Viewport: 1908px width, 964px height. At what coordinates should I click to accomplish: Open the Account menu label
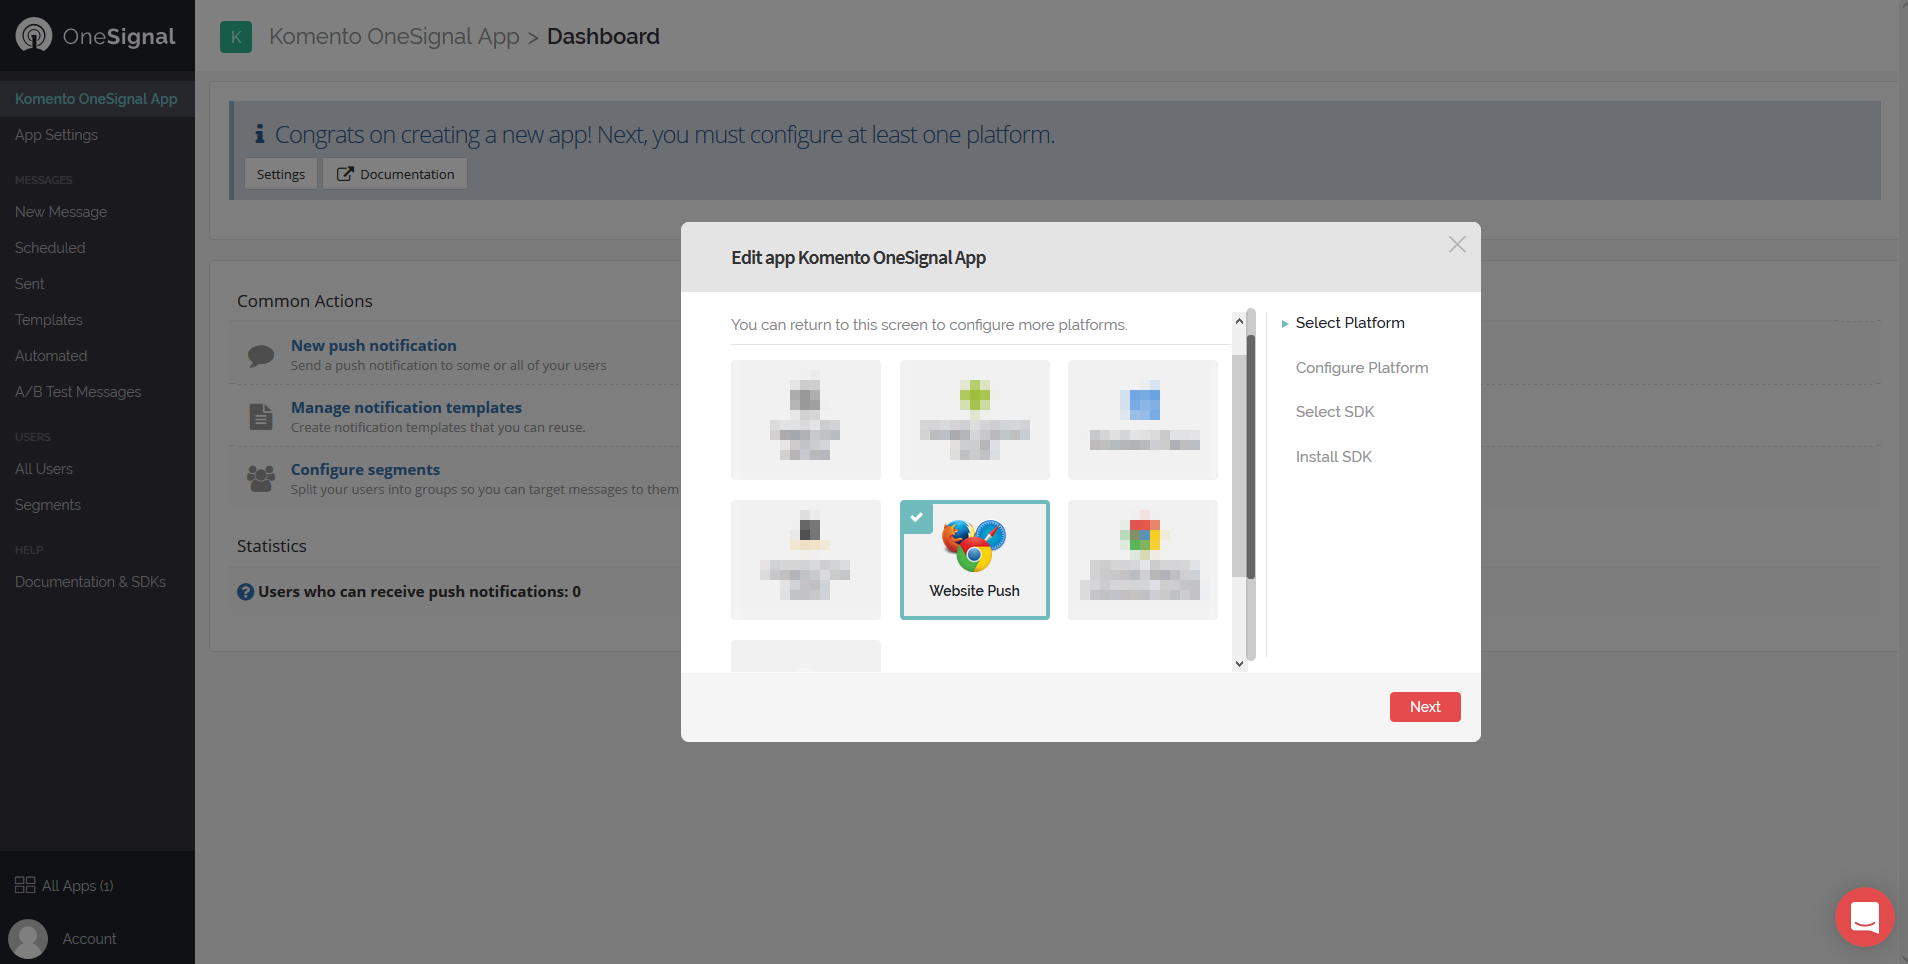pyautogui.click(x=90, y=939)
